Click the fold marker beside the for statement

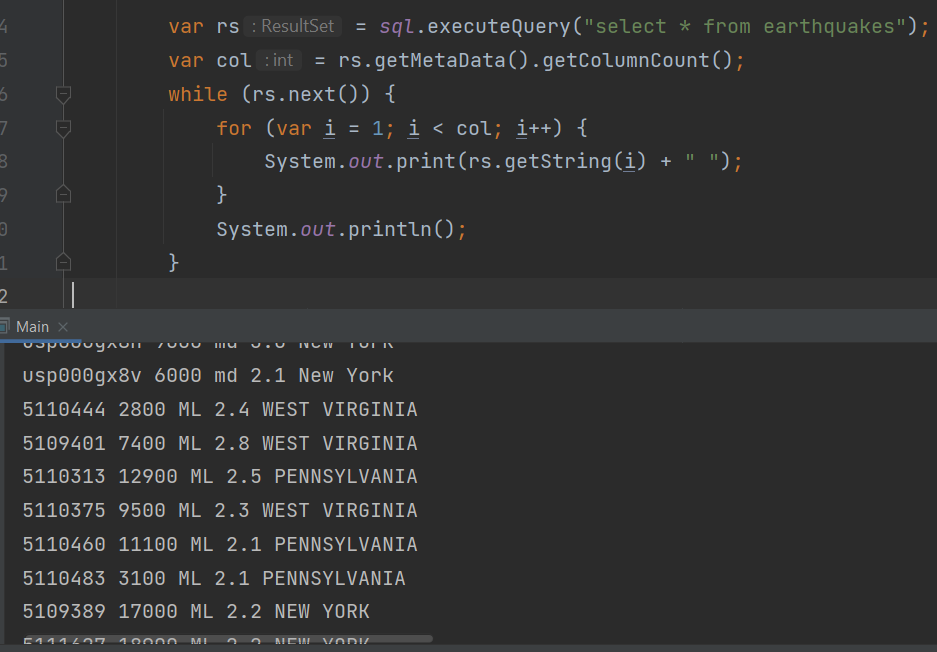tap(63, 127)
